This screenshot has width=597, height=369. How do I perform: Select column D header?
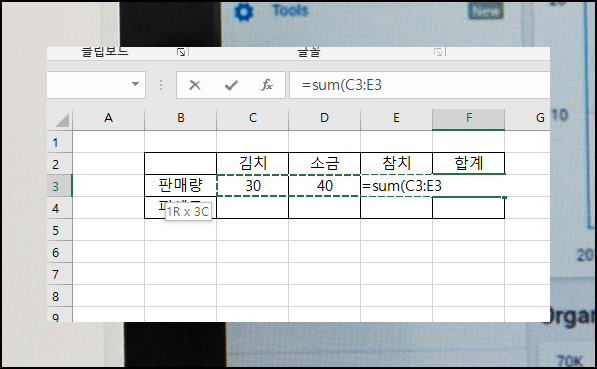[324, 119]
